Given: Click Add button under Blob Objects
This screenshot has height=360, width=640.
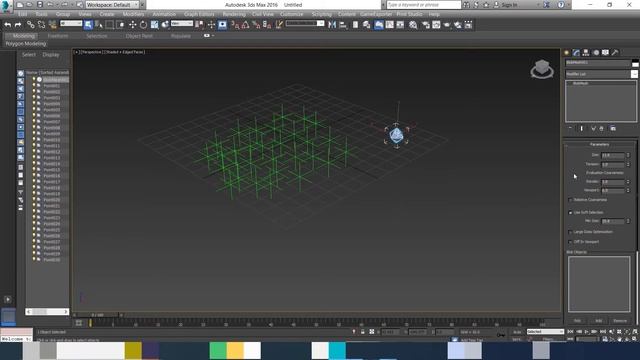Looking at the screenshot, I should coord(599,321).
